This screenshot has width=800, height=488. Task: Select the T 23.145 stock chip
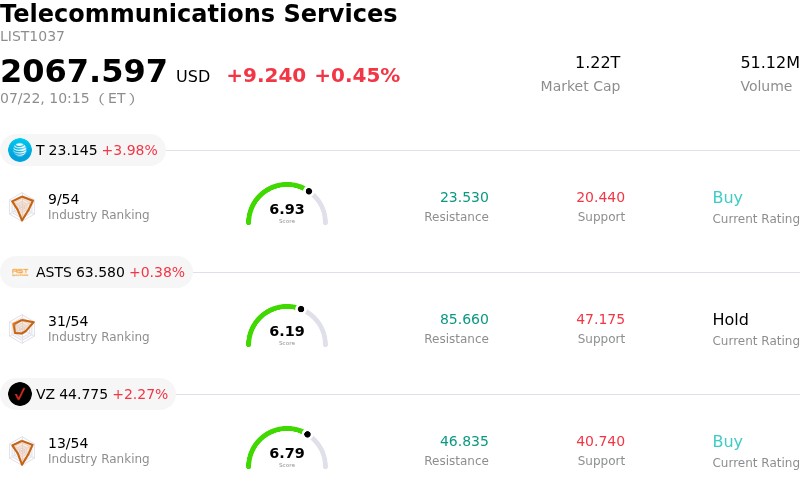[83, 150]
